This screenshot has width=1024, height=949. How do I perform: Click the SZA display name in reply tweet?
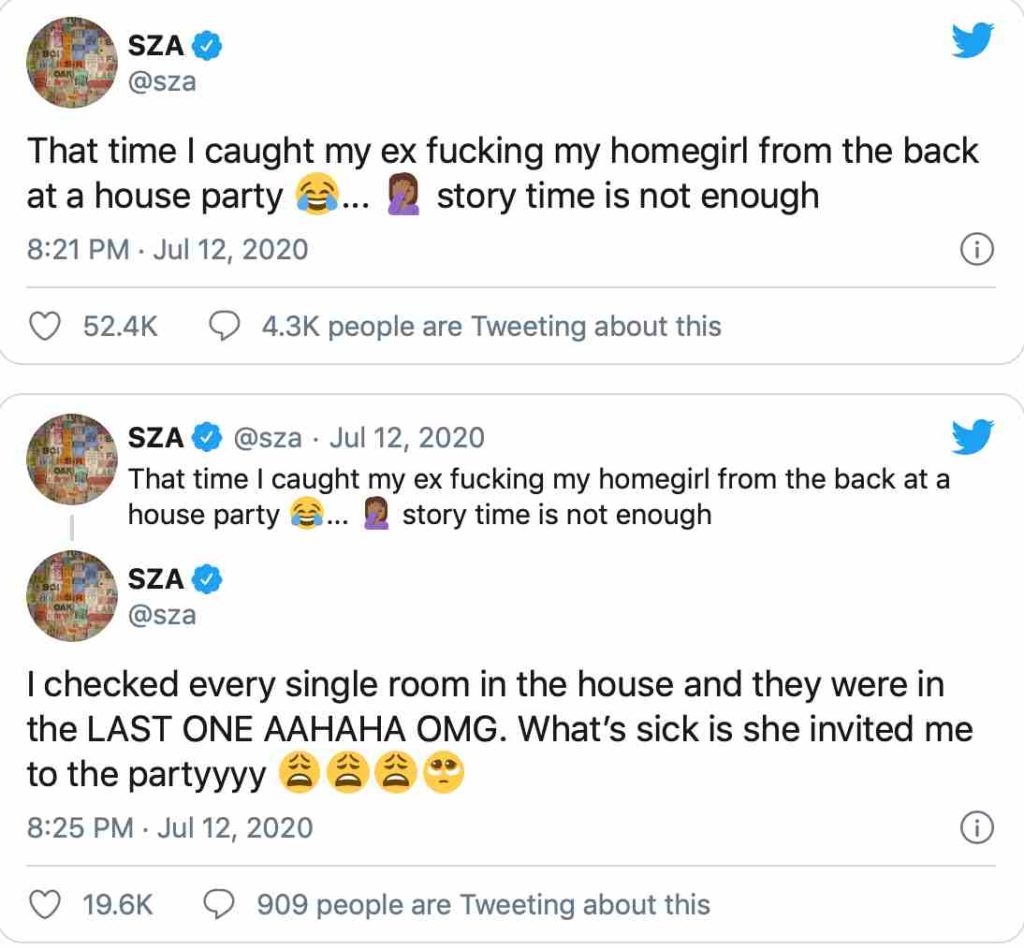click(156, 579)
